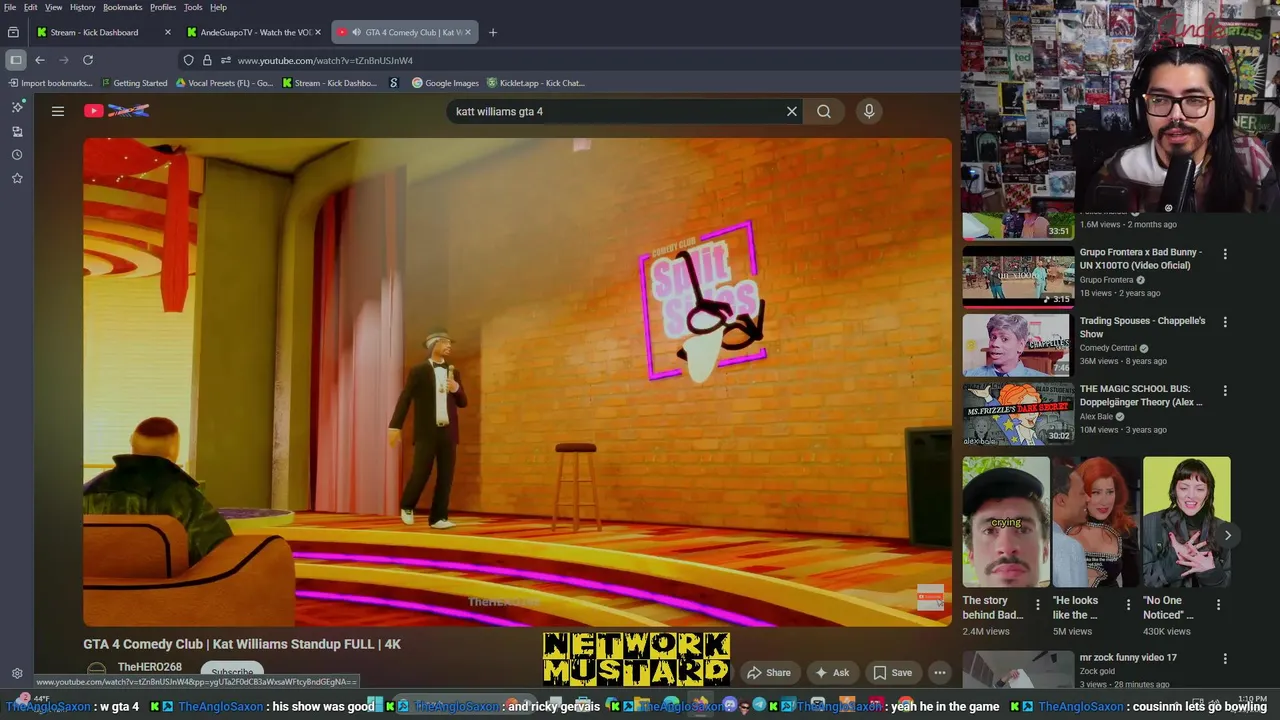Switch to AndeGuapoTV VOD tab
Viewport: 1280px width, 720px height.
[256, 32]
